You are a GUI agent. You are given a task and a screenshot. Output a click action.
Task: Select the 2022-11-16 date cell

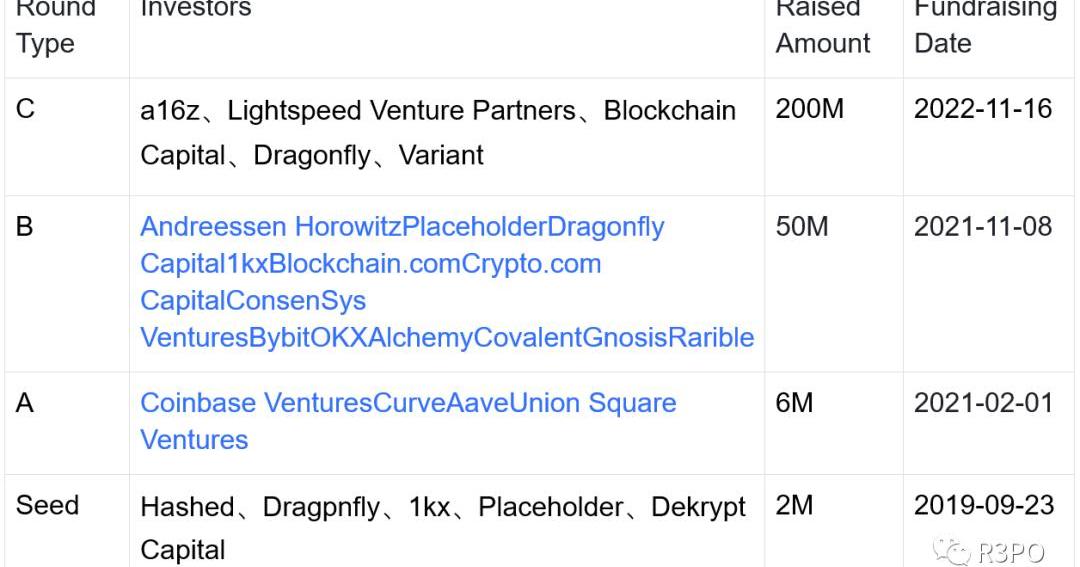983,109
